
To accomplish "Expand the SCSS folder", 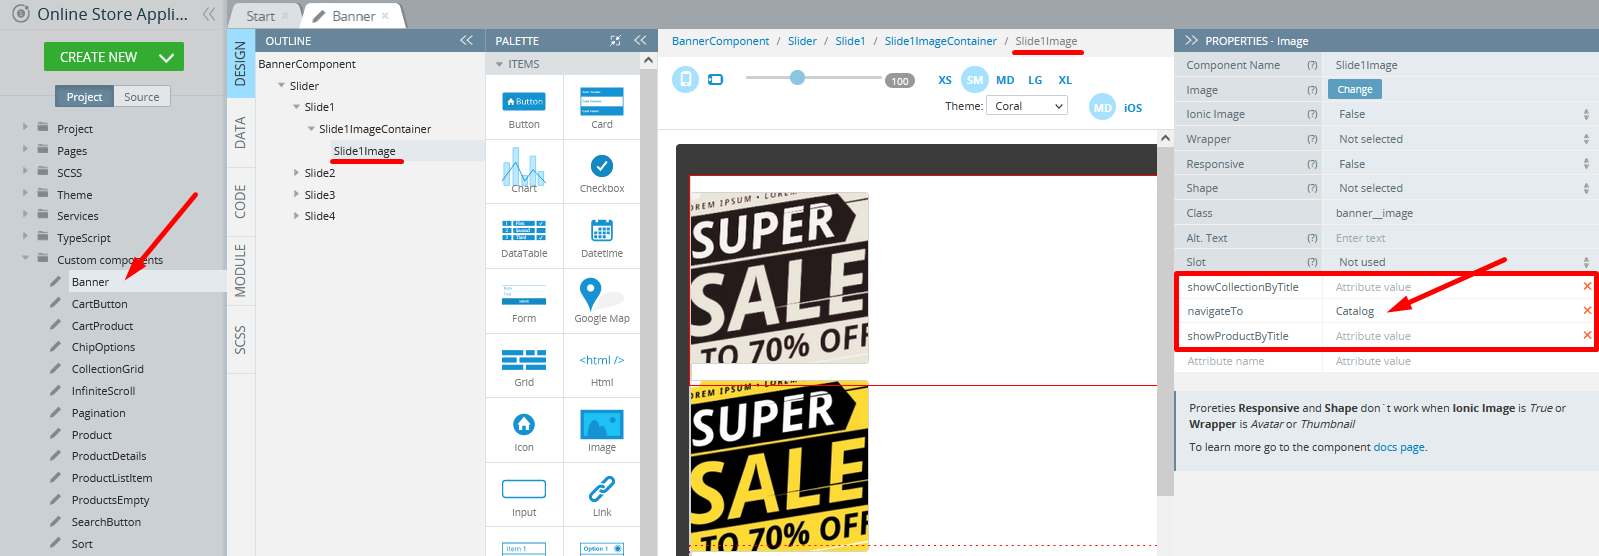I will pos(25,172).
